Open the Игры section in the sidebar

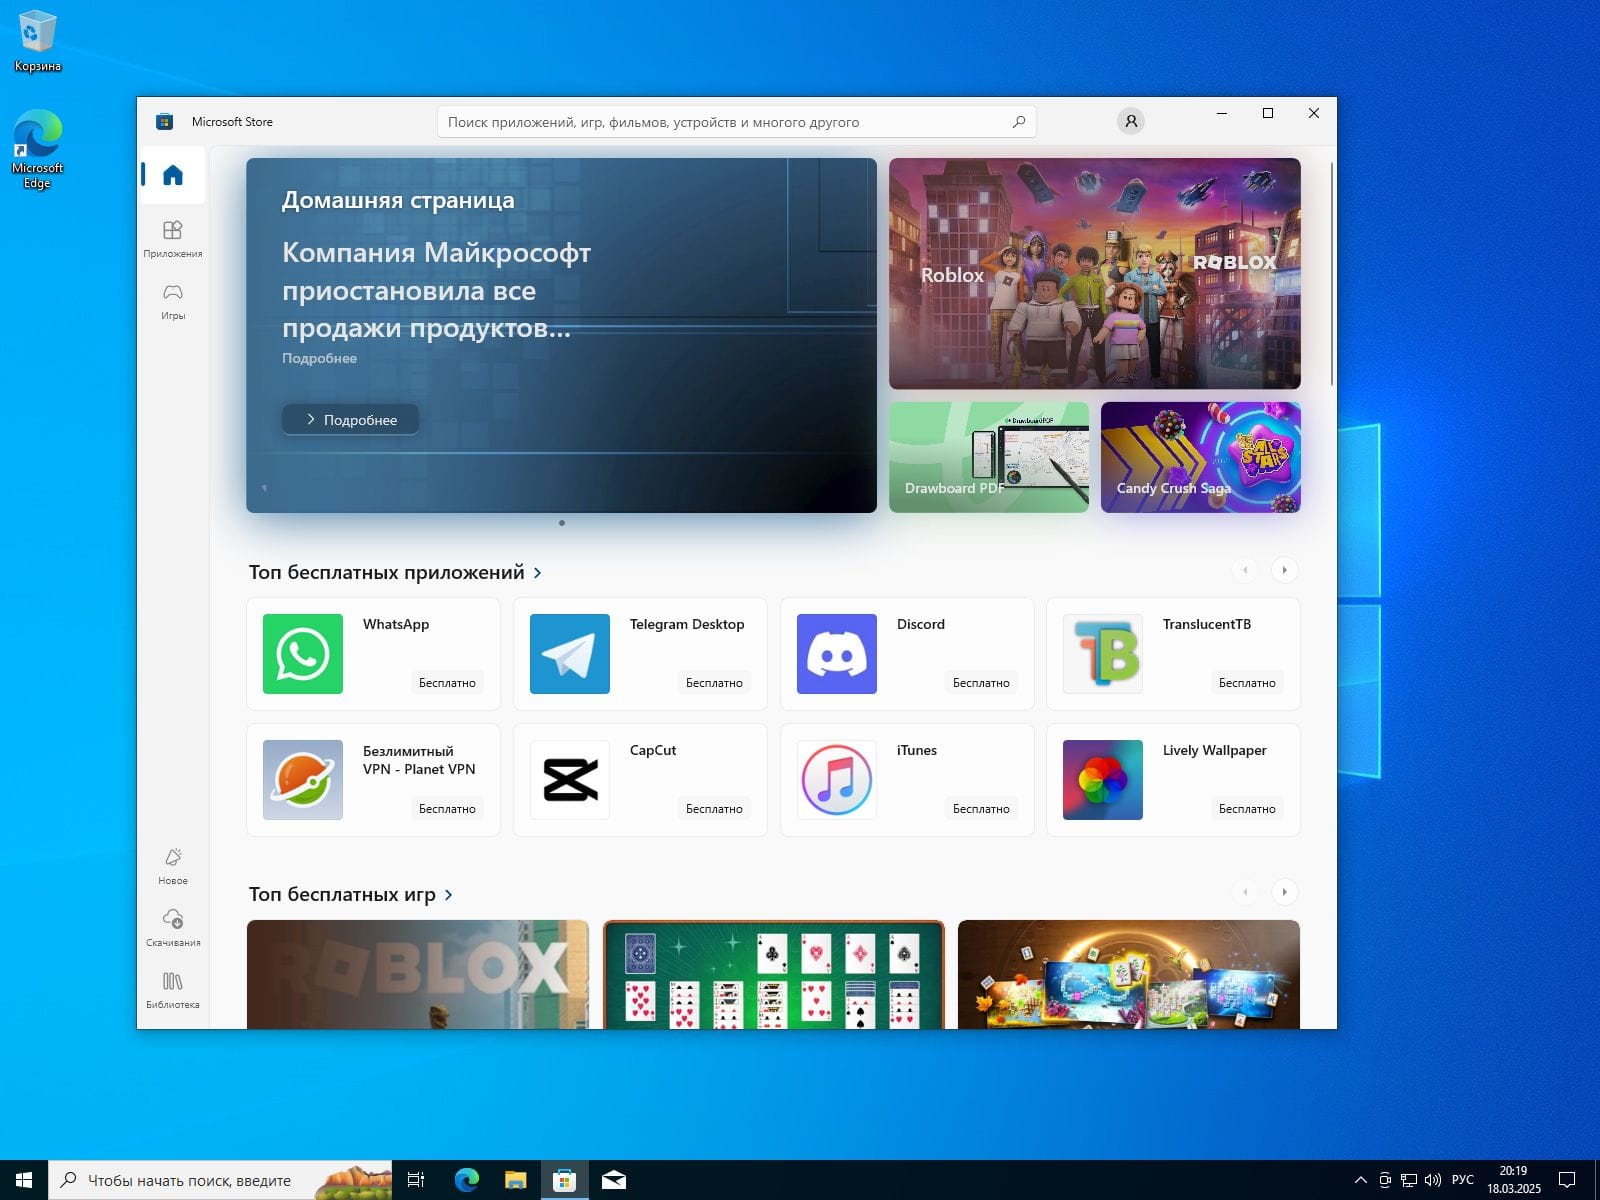(173, 301)
